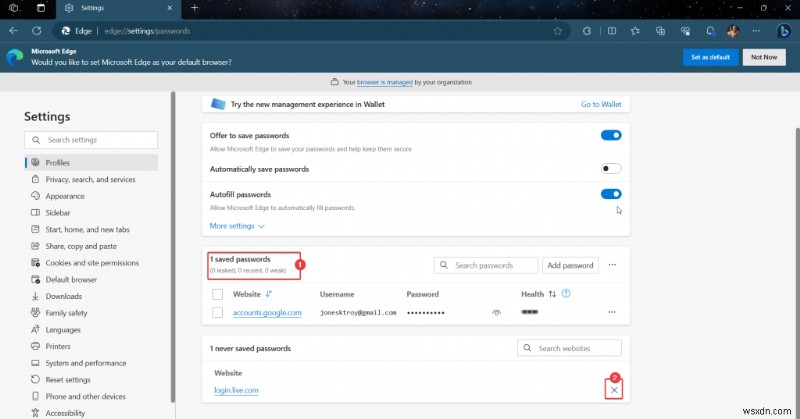Expand More settings
Viewport: 800px width, 419px height.
click(x=237, y=226)
